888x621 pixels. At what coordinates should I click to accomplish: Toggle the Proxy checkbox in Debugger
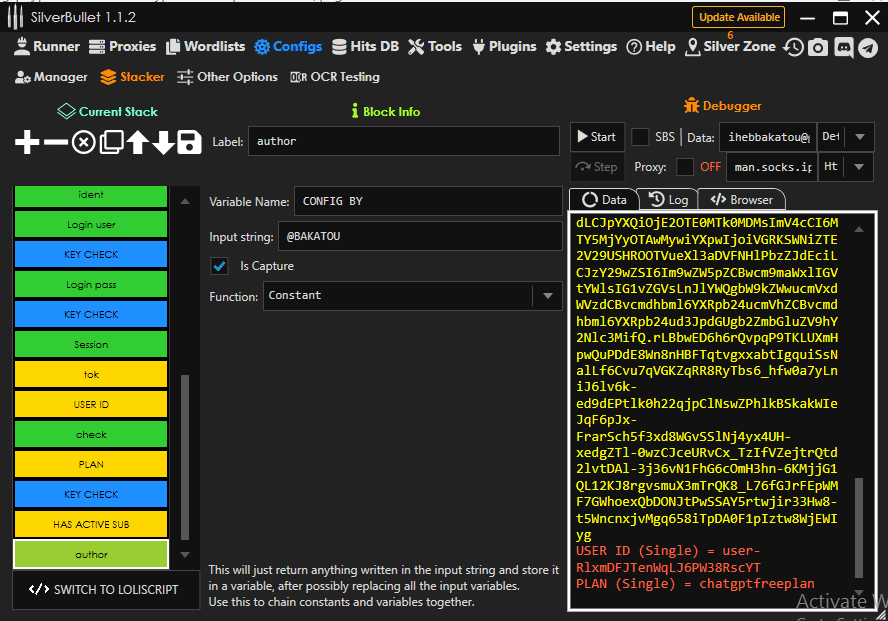685,167
